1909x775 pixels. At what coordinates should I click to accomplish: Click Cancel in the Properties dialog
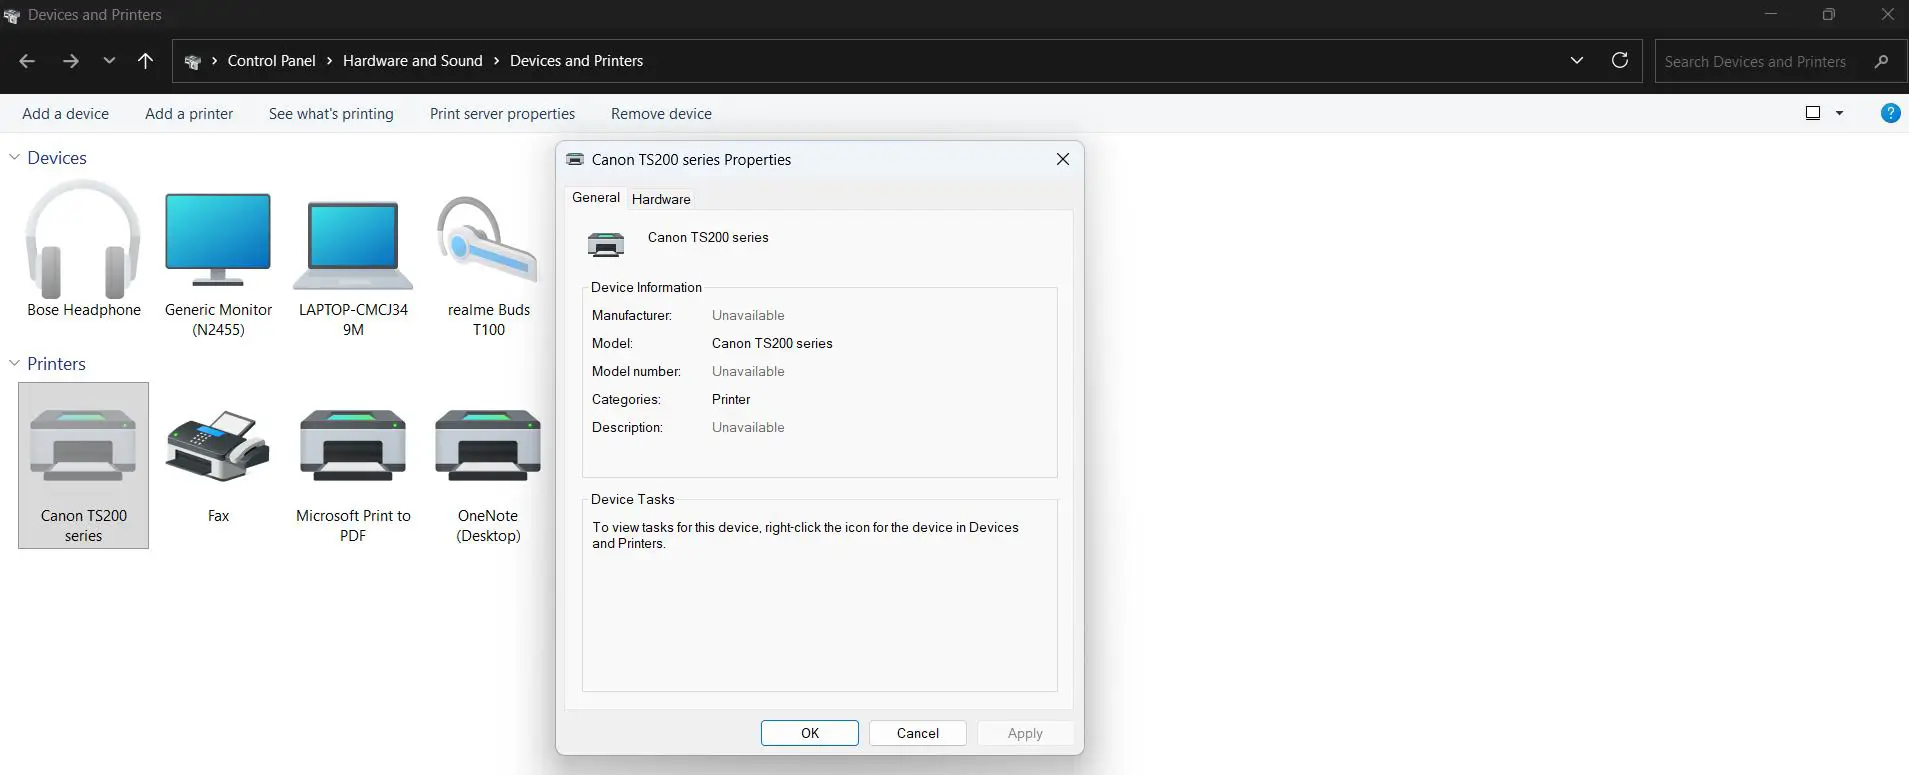[917, 733]
